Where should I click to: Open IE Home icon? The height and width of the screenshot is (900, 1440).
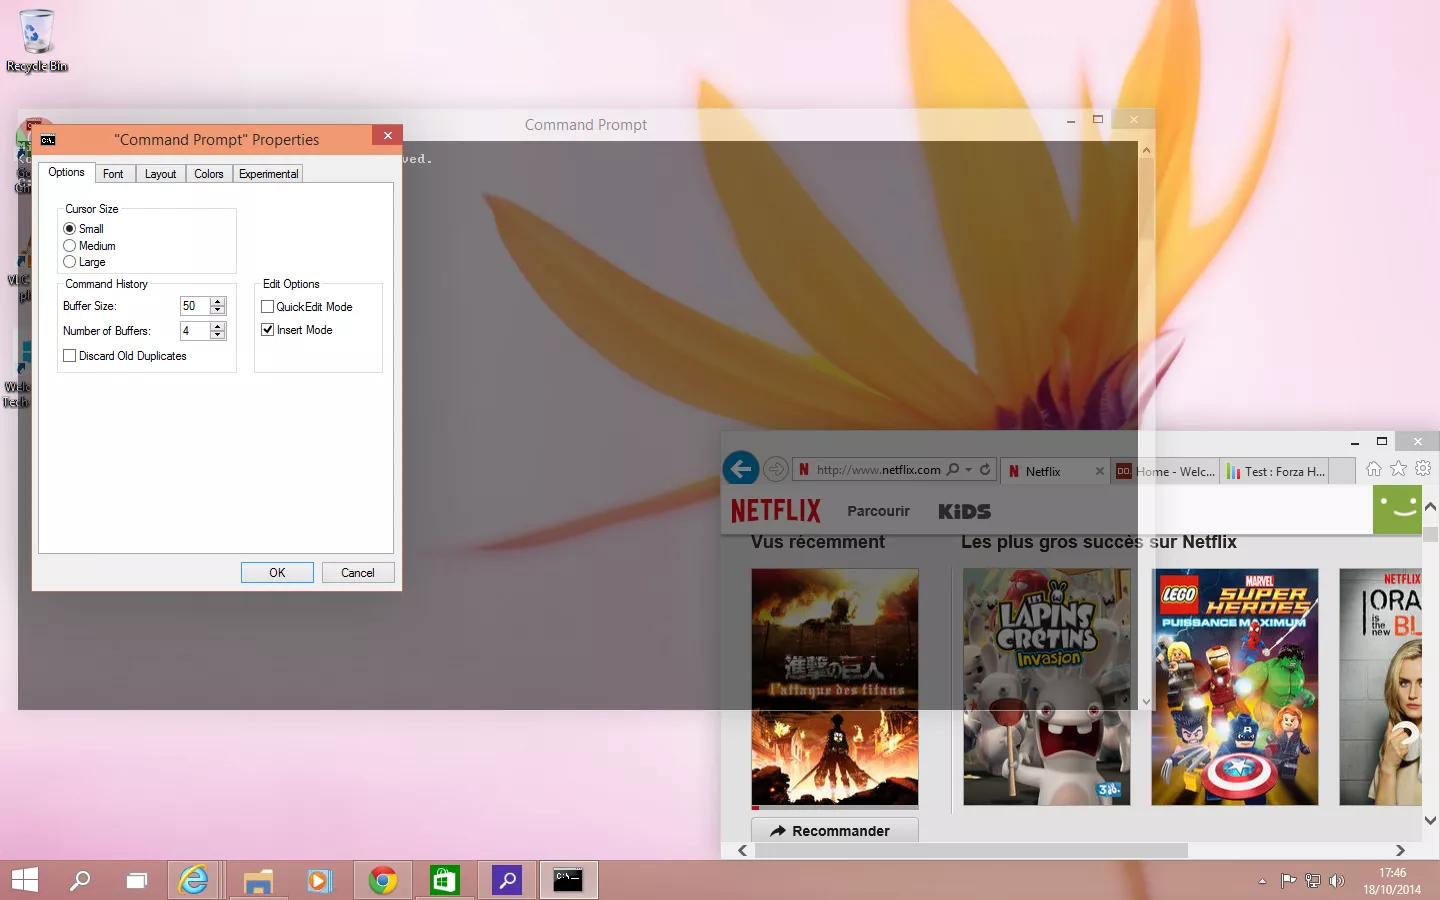pos(1374,468)
